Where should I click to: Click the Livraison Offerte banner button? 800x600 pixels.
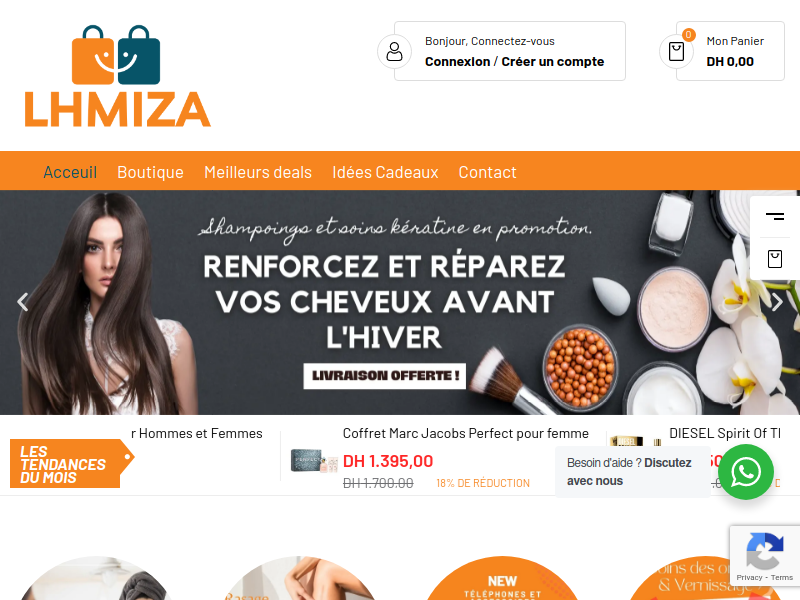pos(385,376)
